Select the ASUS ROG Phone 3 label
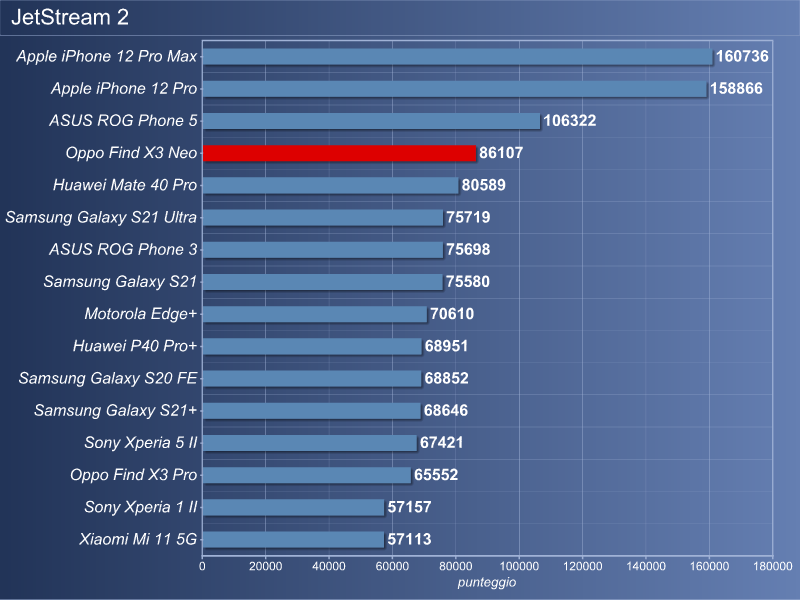This screenshot has height=600, width=800. pos(123,249)
